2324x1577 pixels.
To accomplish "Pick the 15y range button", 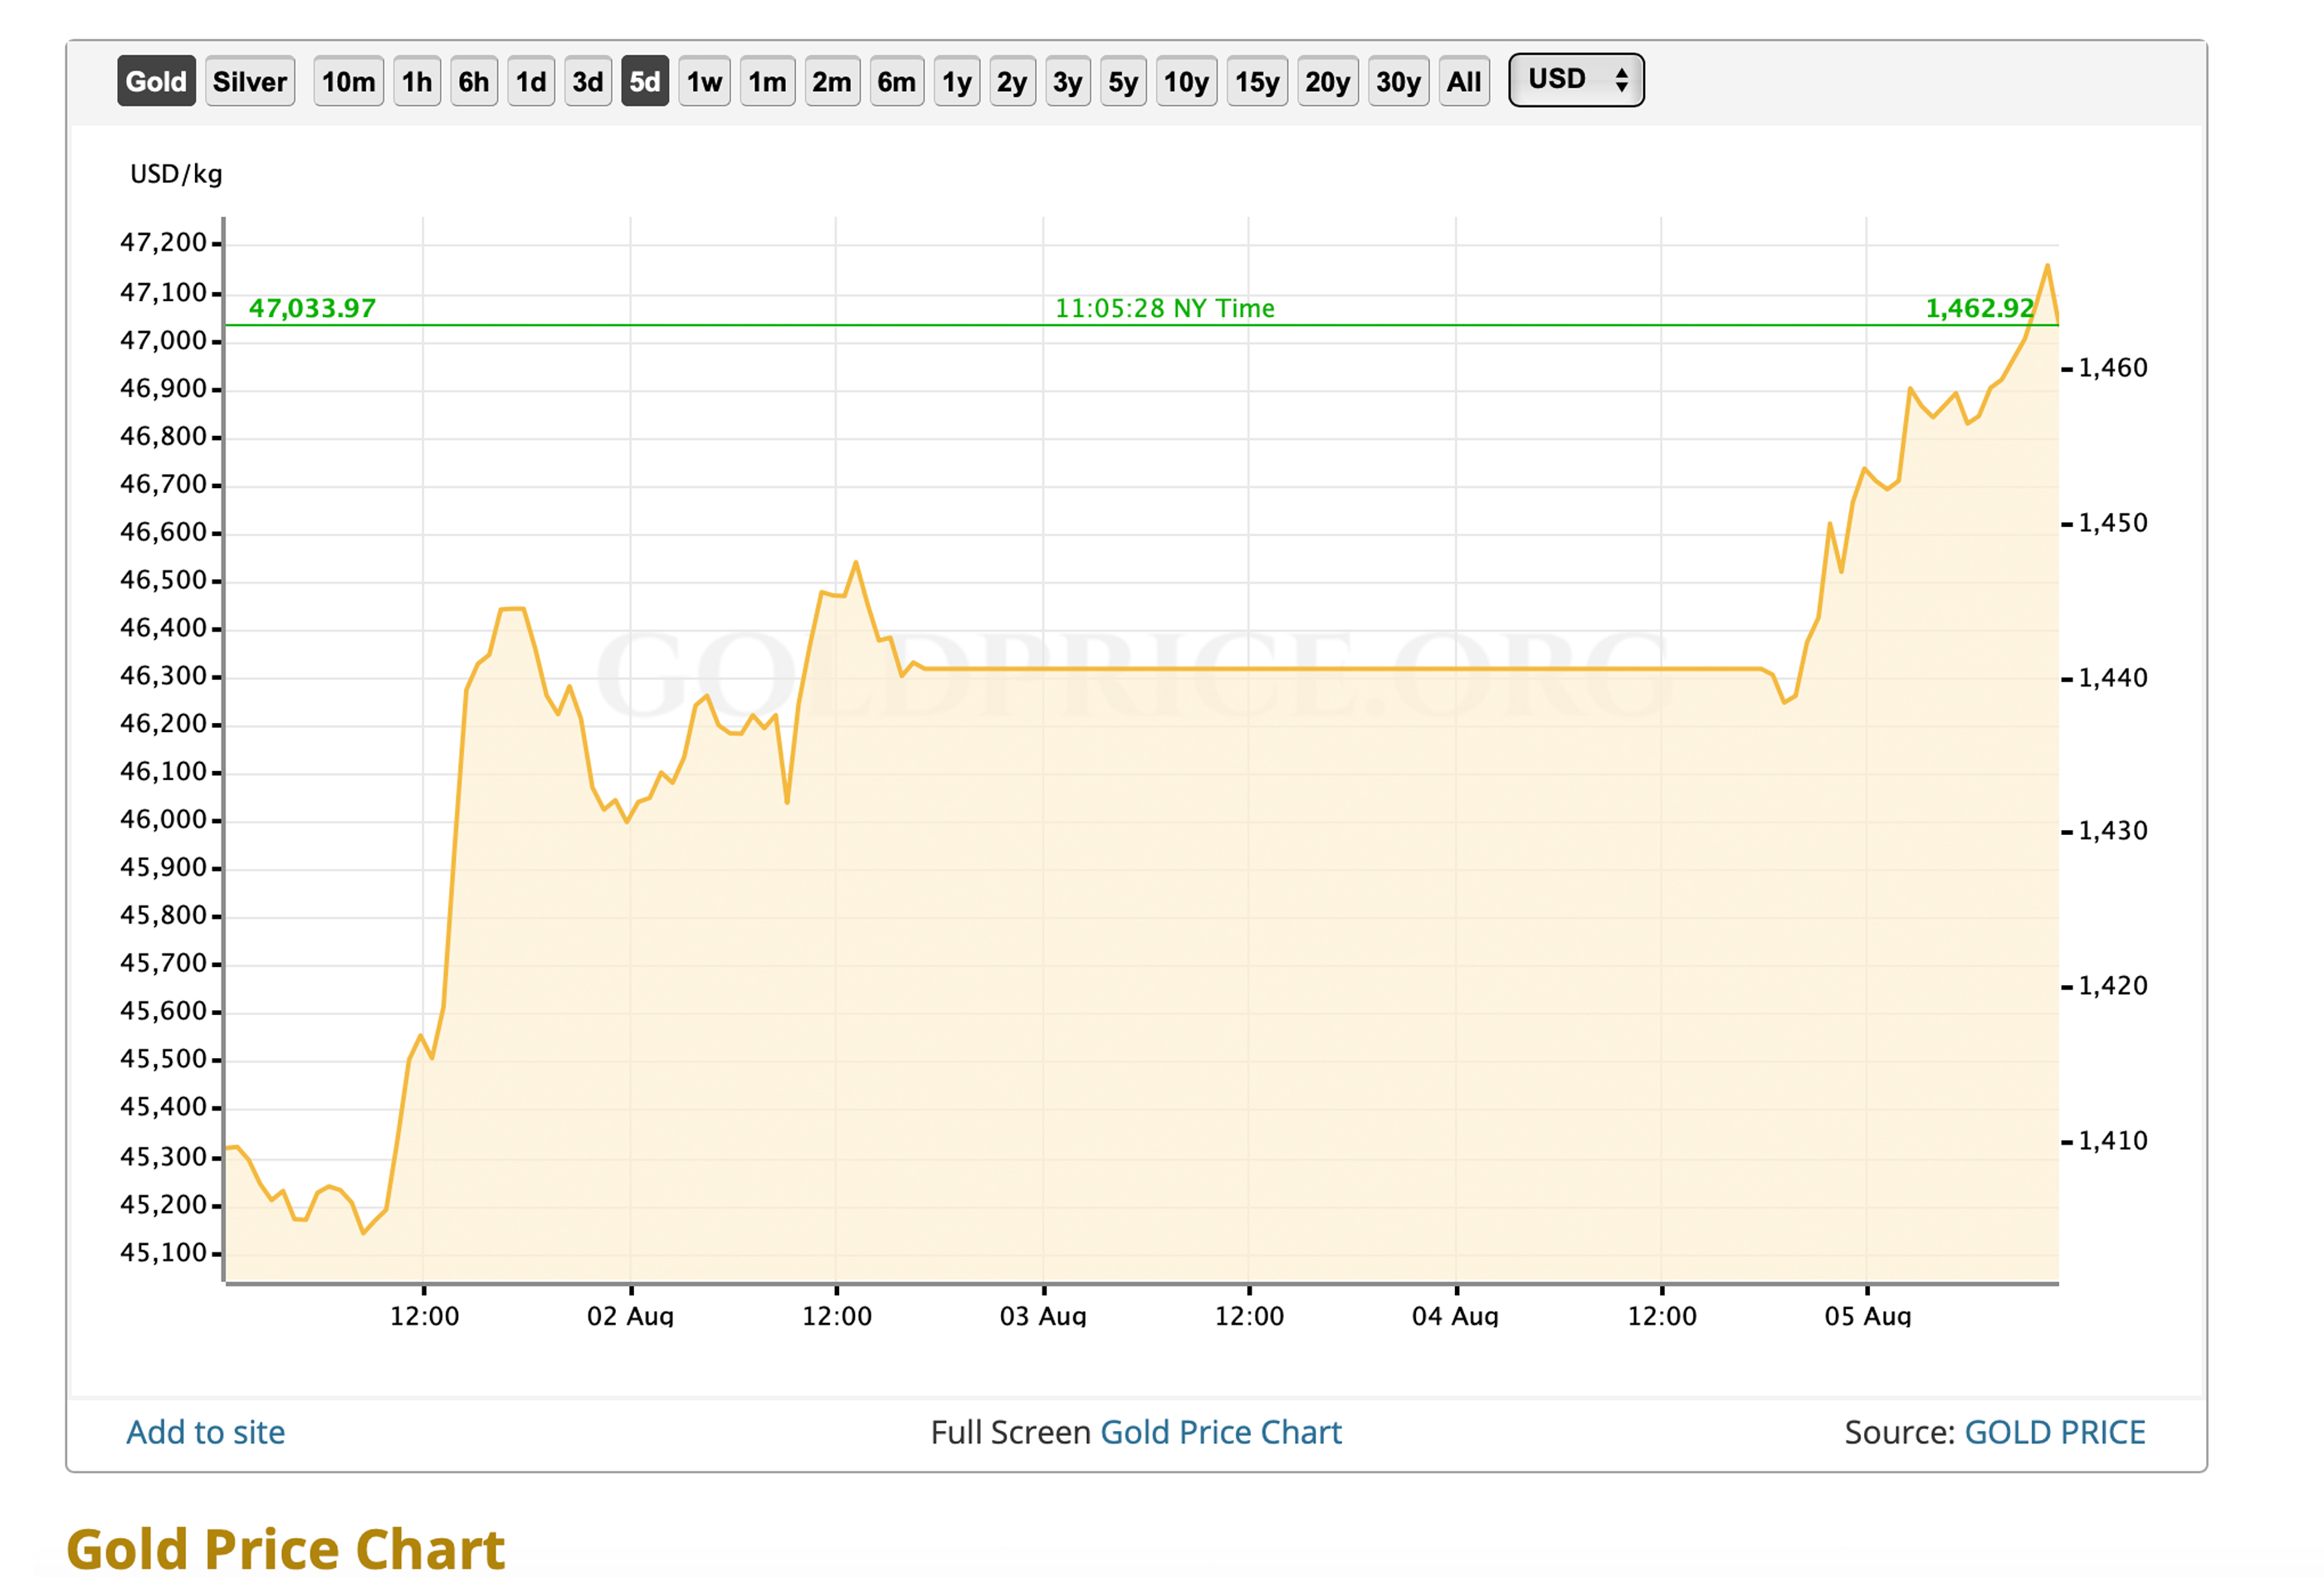I will click(1257, 81).
